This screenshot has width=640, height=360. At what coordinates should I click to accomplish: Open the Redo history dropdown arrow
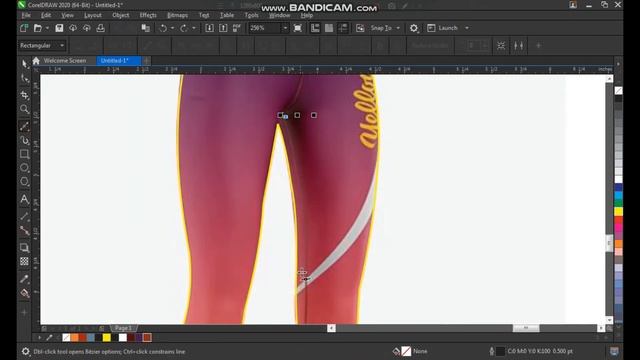click(x=194, y=28)
